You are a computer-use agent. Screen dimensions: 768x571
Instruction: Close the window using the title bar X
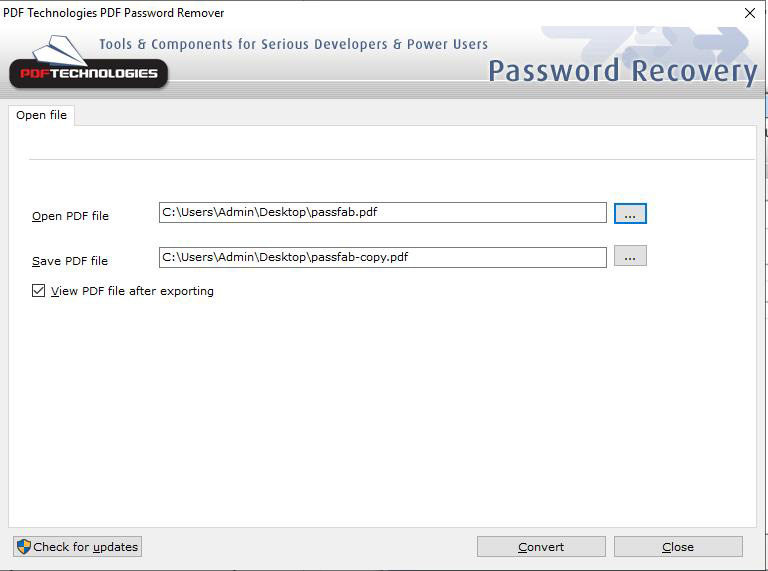[x=750, y=13]
